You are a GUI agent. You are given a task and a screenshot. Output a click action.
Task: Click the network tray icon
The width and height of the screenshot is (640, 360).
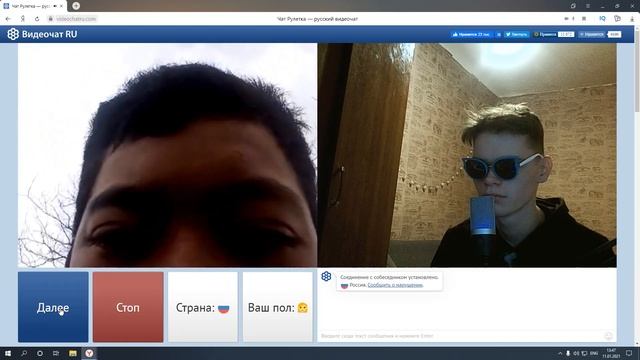coord(584,353)
